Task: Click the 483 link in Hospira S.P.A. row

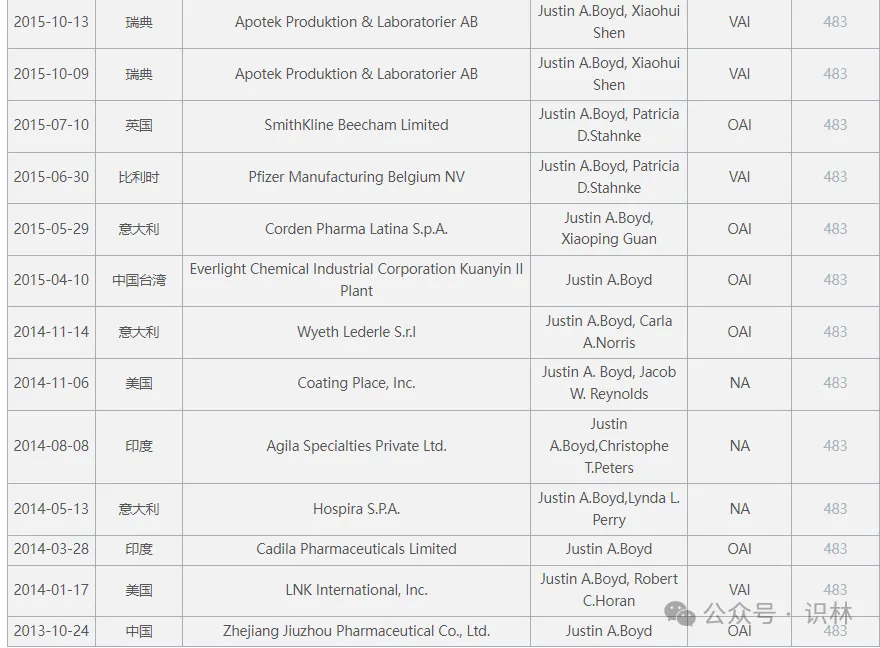Action: tap(835, 509)
